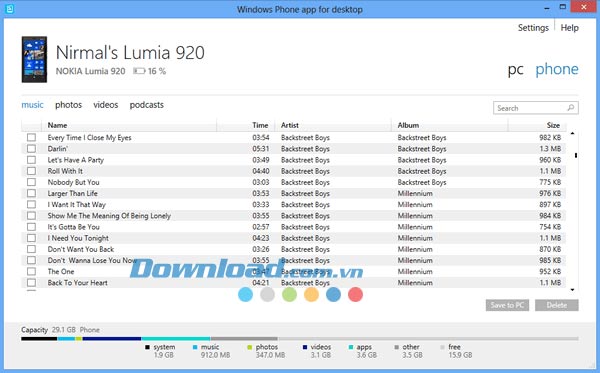The width and height of the screenshot is (600, 373).
Task: Click the system legend swatch
Action: click(x=147, y=347)
